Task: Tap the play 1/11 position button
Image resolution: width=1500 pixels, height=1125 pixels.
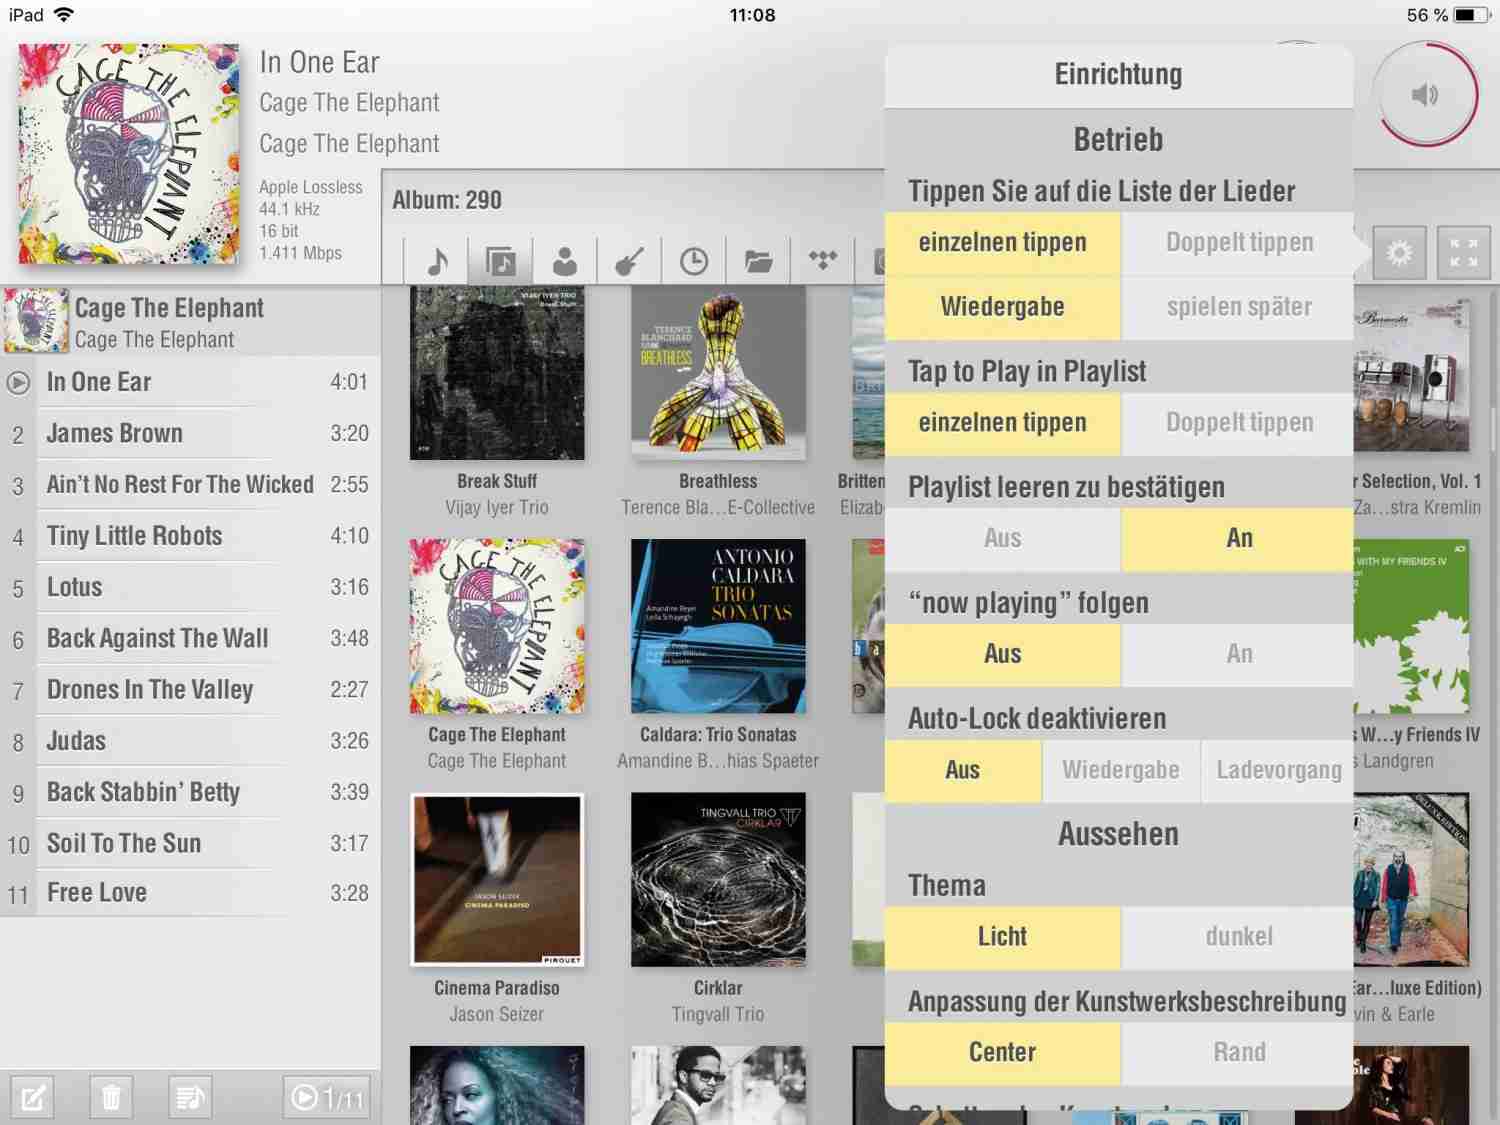Action: point(327,1098)
